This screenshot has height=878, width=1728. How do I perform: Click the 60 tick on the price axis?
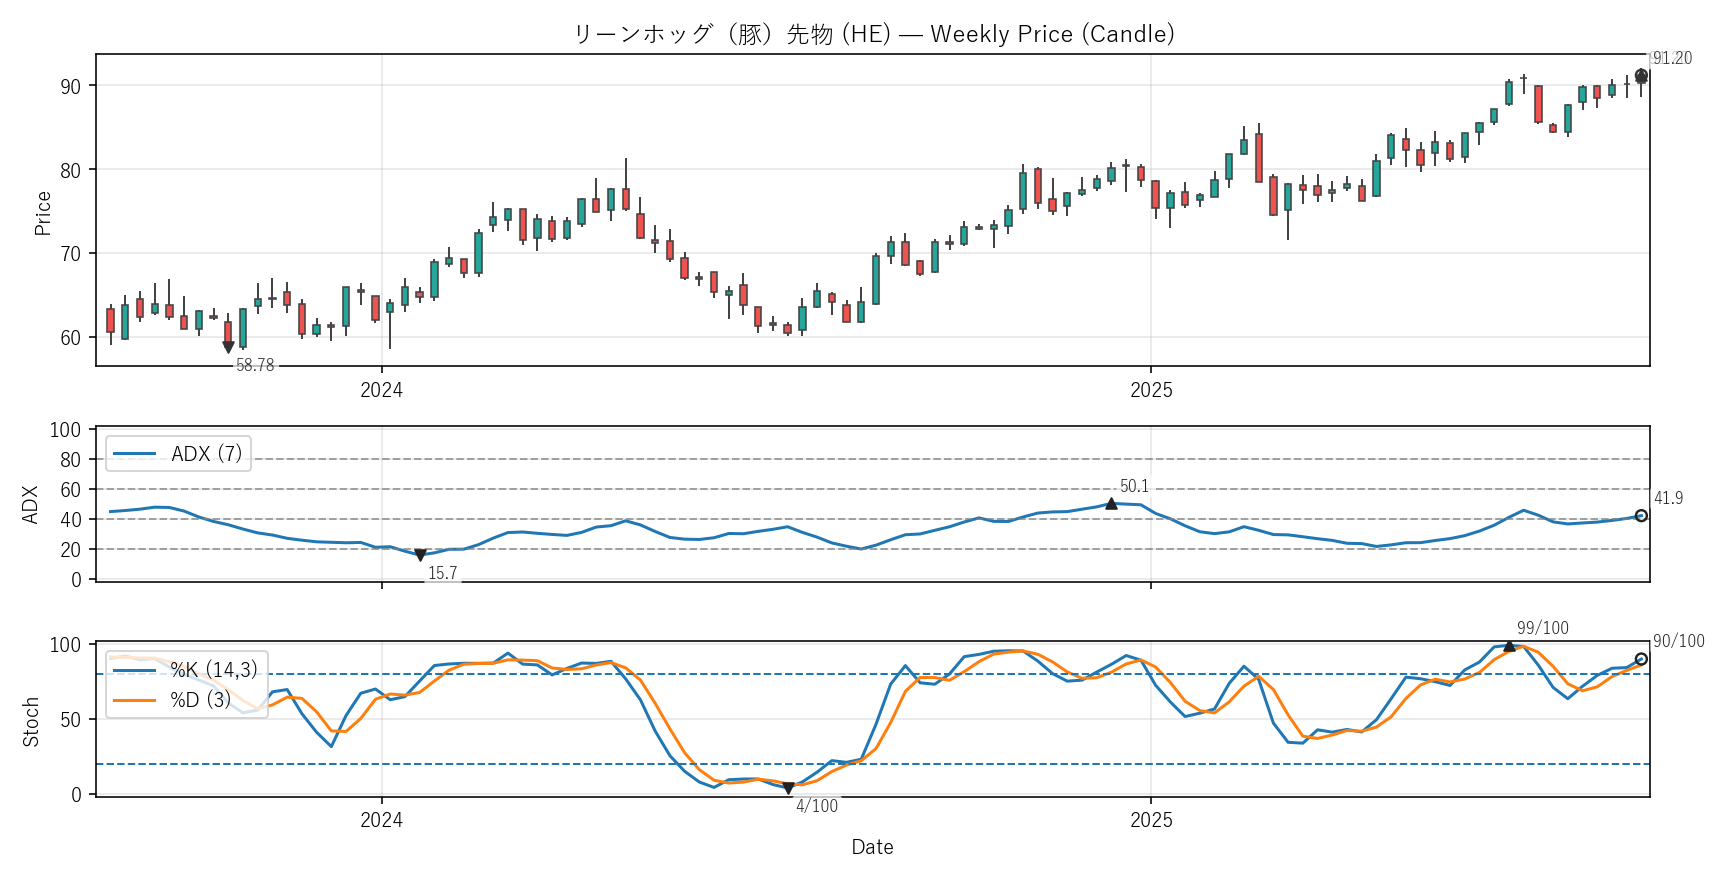click(x=70, y=338)
